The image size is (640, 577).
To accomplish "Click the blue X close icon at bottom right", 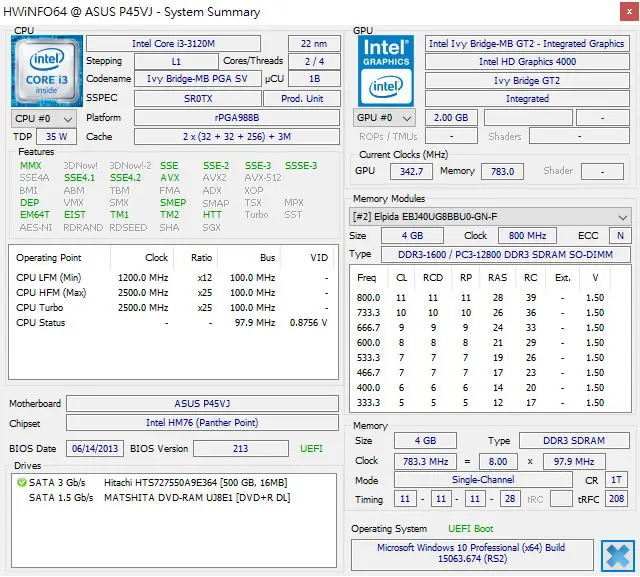I will 618,556.
